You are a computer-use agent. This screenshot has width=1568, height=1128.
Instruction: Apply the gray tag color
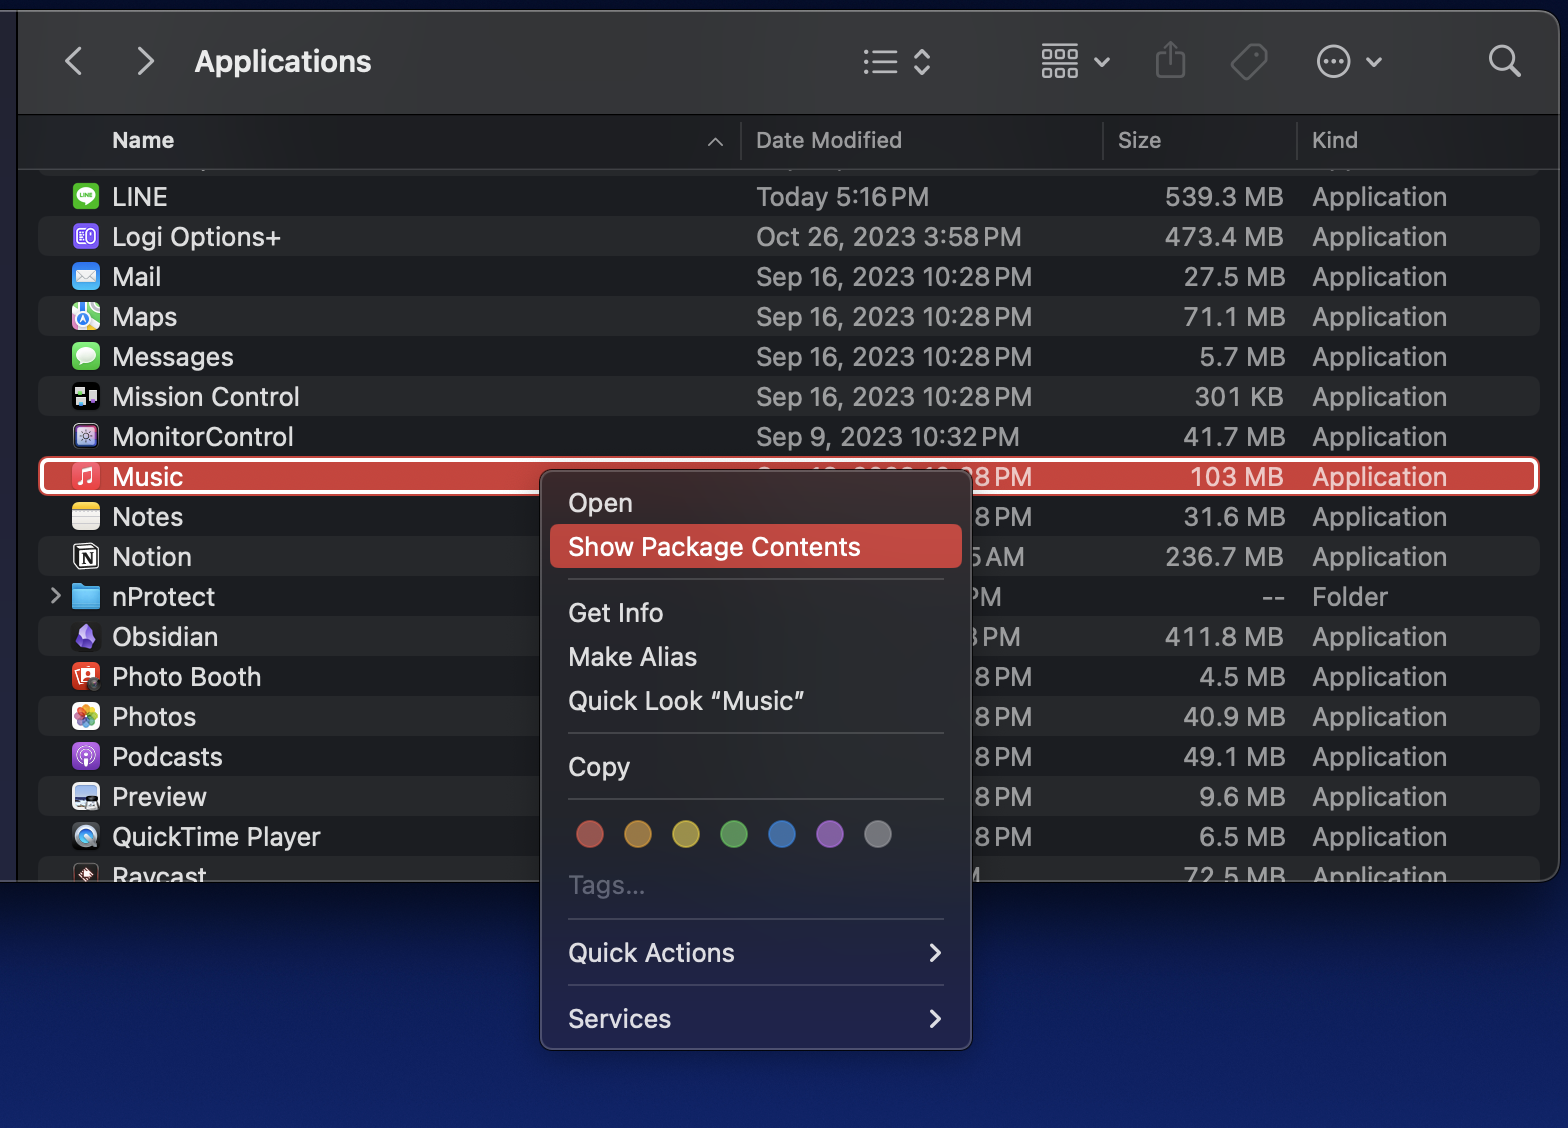(878, 834)
